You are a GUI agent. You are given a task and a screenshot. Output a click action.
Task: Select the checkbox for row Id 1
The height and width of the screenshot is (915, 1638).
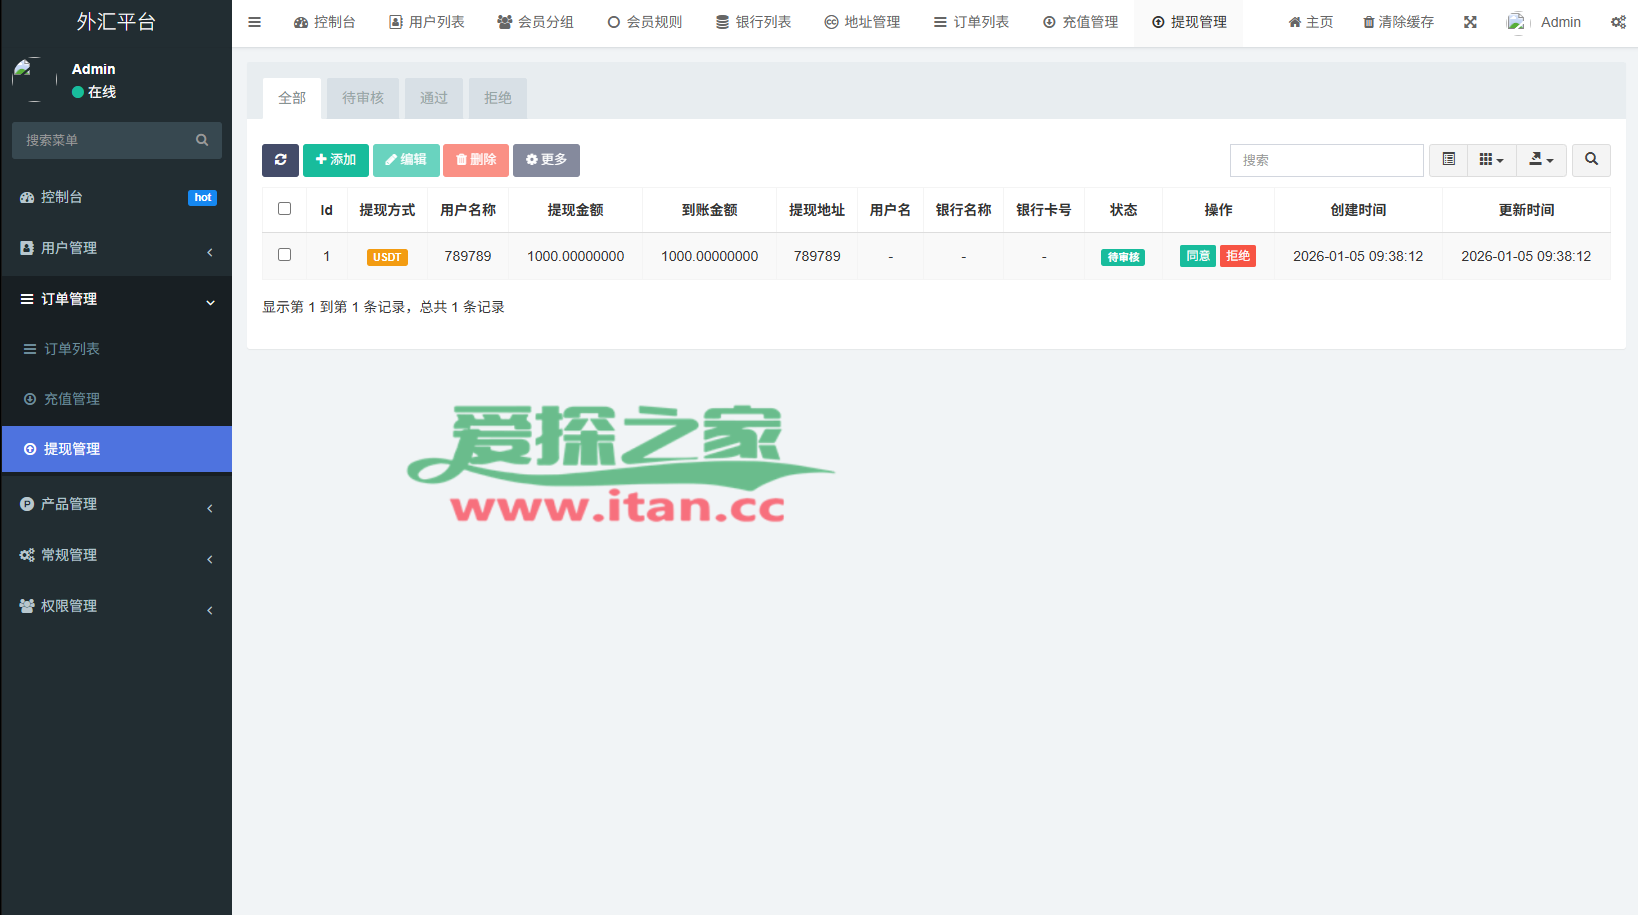pyautogui.click(x=285, y=255)
